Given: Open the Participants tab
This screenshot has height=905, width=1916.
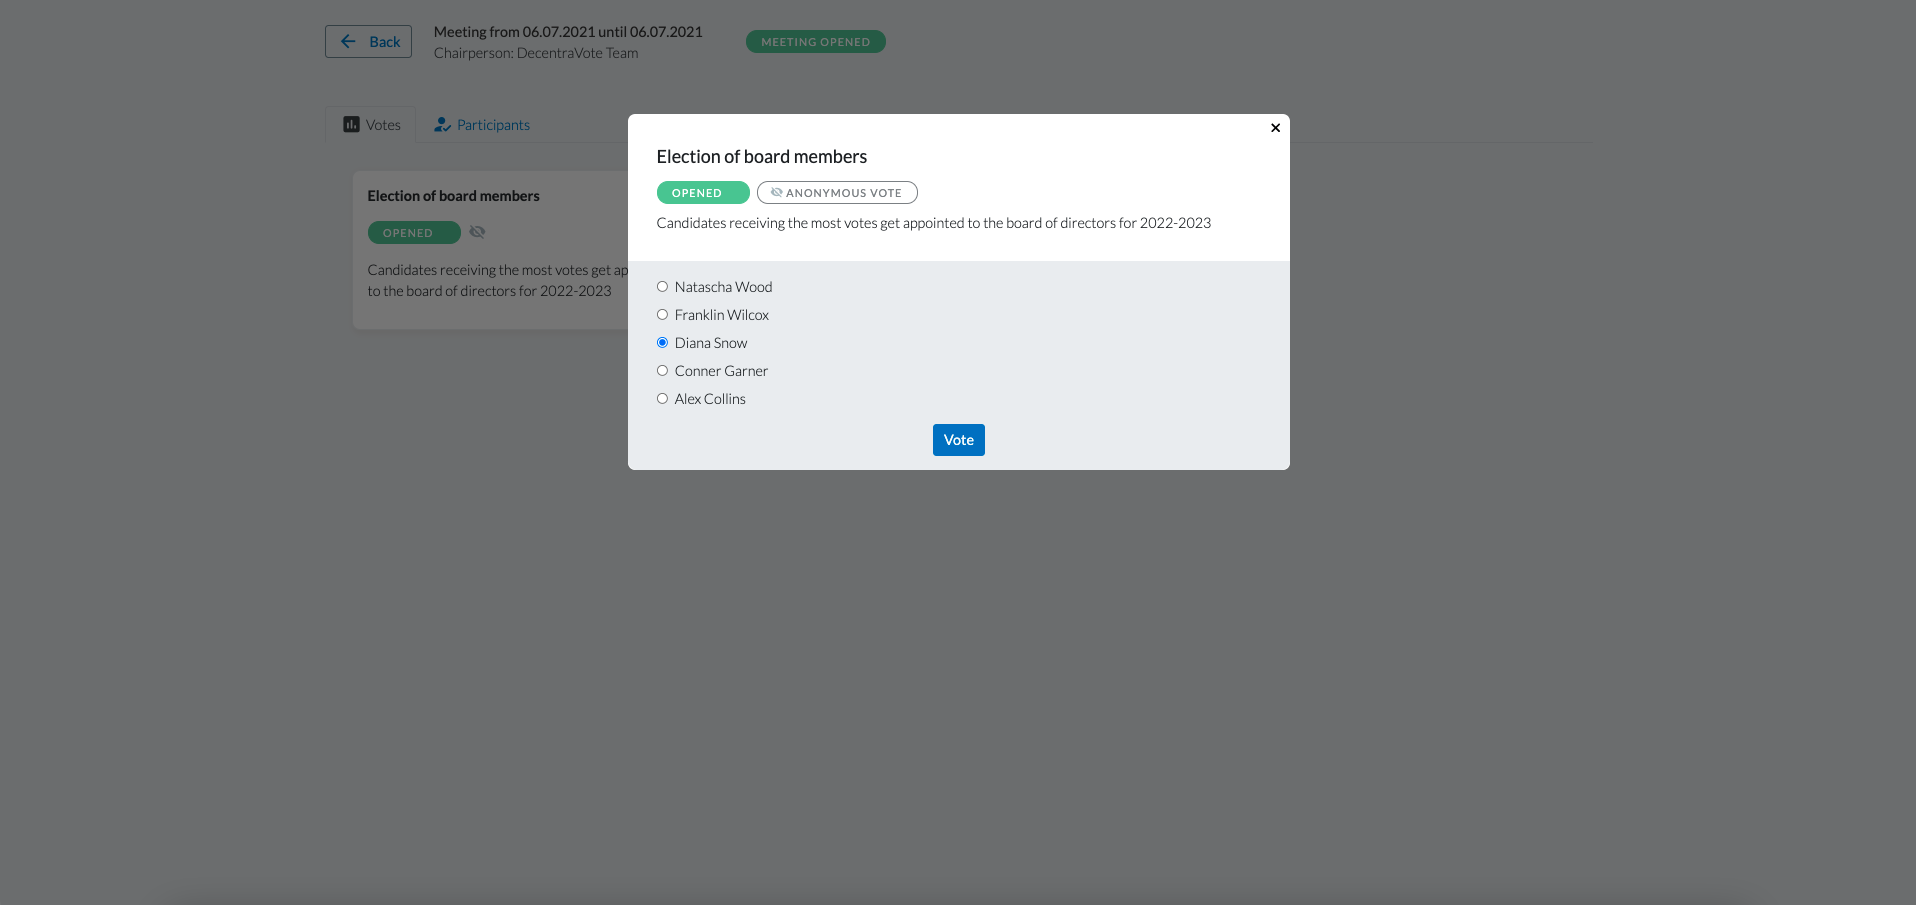Looking at the screenshot, I should coord(482,125).
